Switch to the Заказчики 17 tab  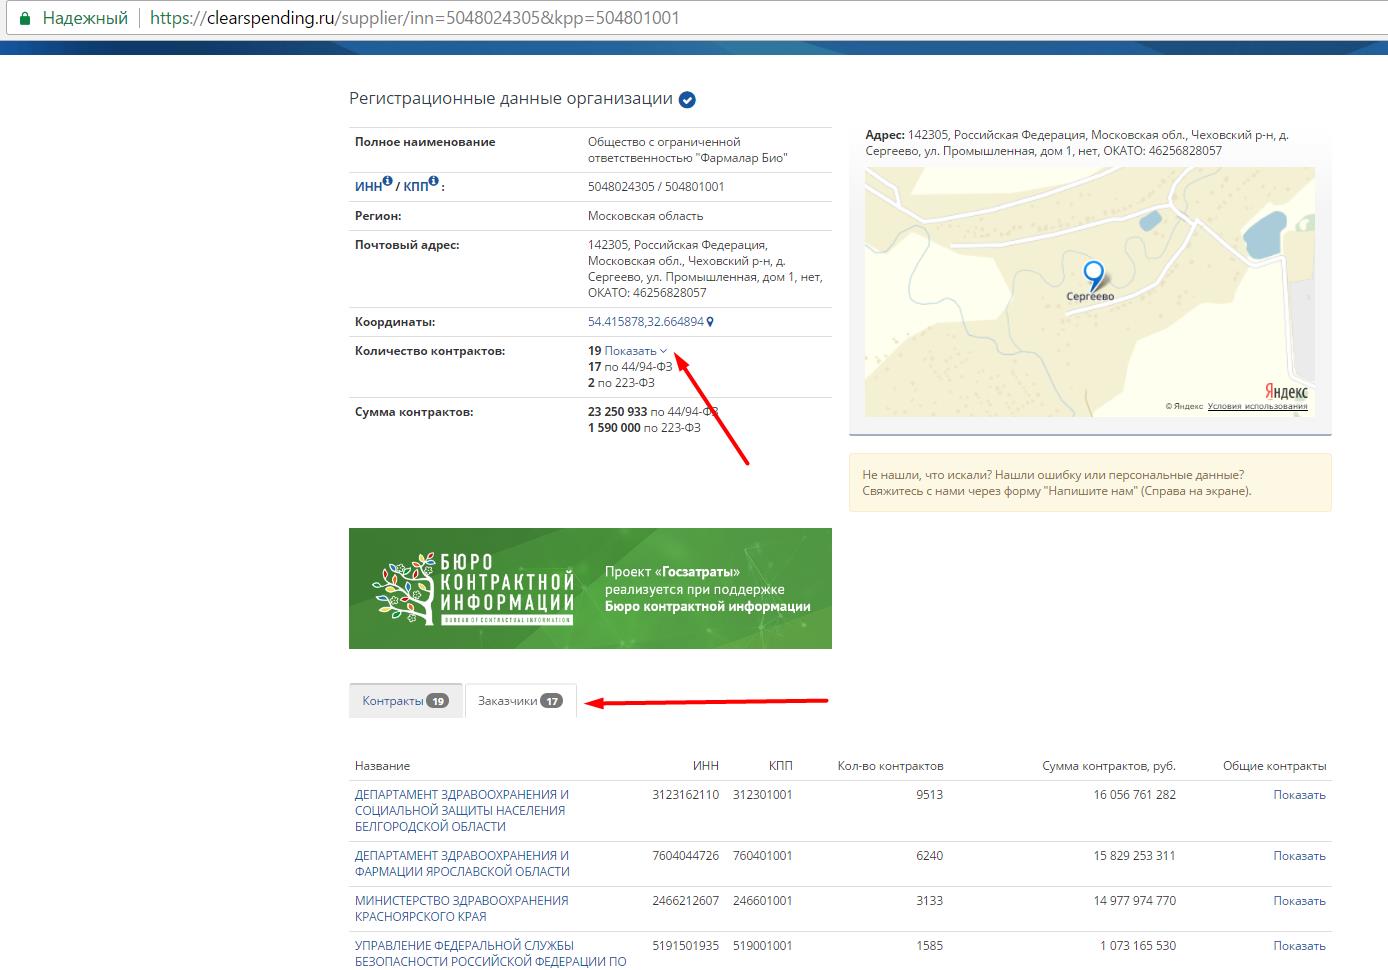pyautogui.click(x=520, y=700)
